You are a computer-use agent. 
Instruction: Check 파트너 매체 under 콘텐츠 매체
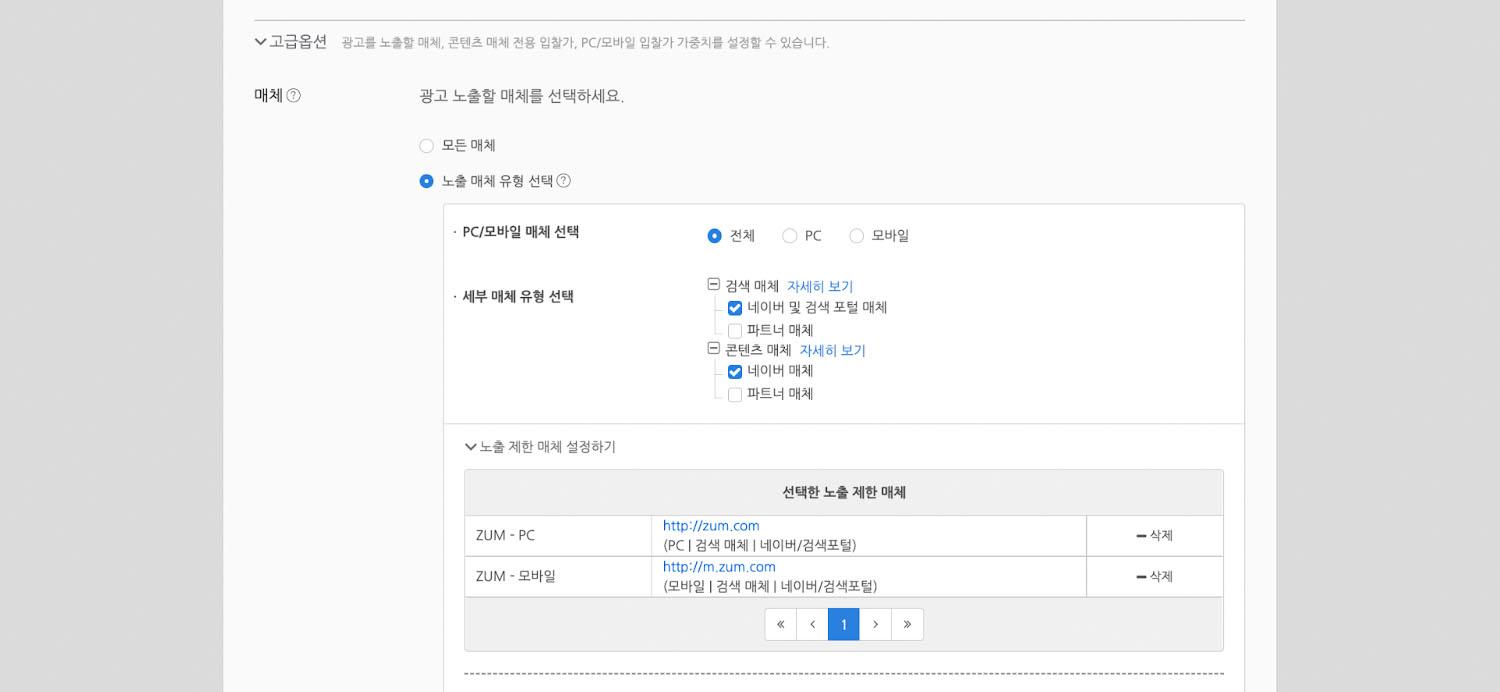point(735,394)
